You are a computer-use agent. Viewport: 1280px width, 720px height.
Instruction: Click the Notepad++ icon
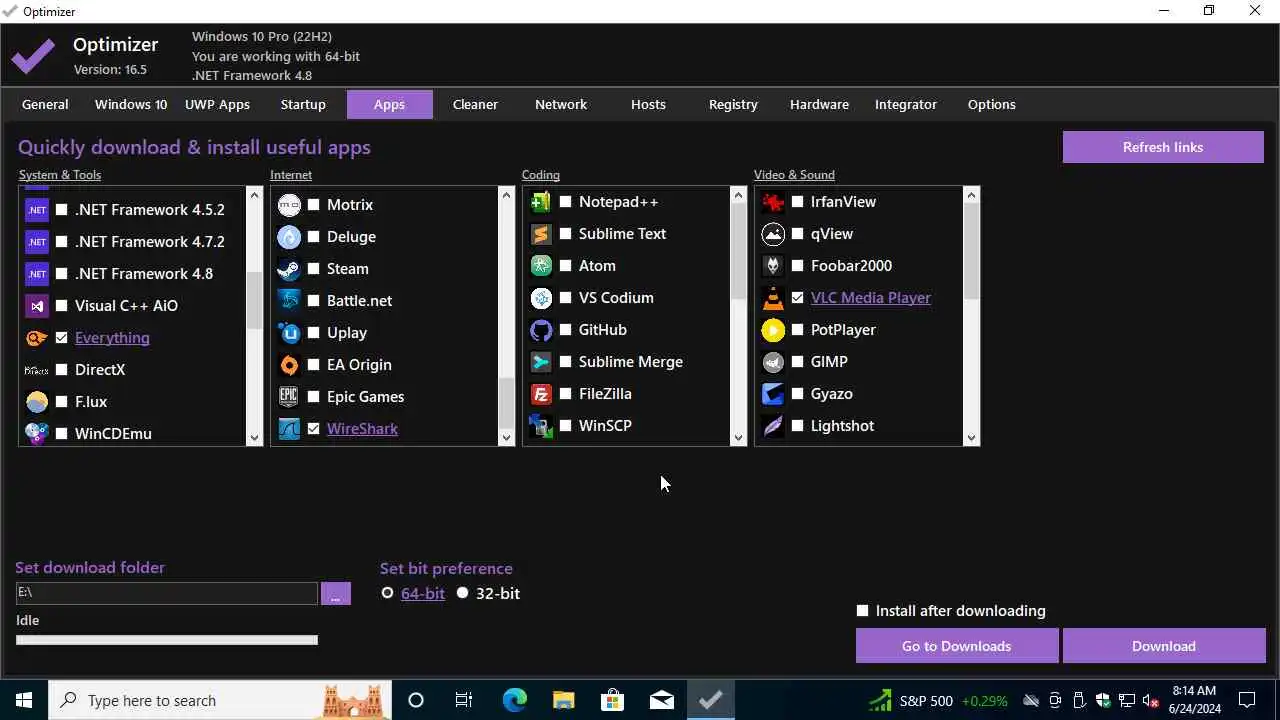541,202
